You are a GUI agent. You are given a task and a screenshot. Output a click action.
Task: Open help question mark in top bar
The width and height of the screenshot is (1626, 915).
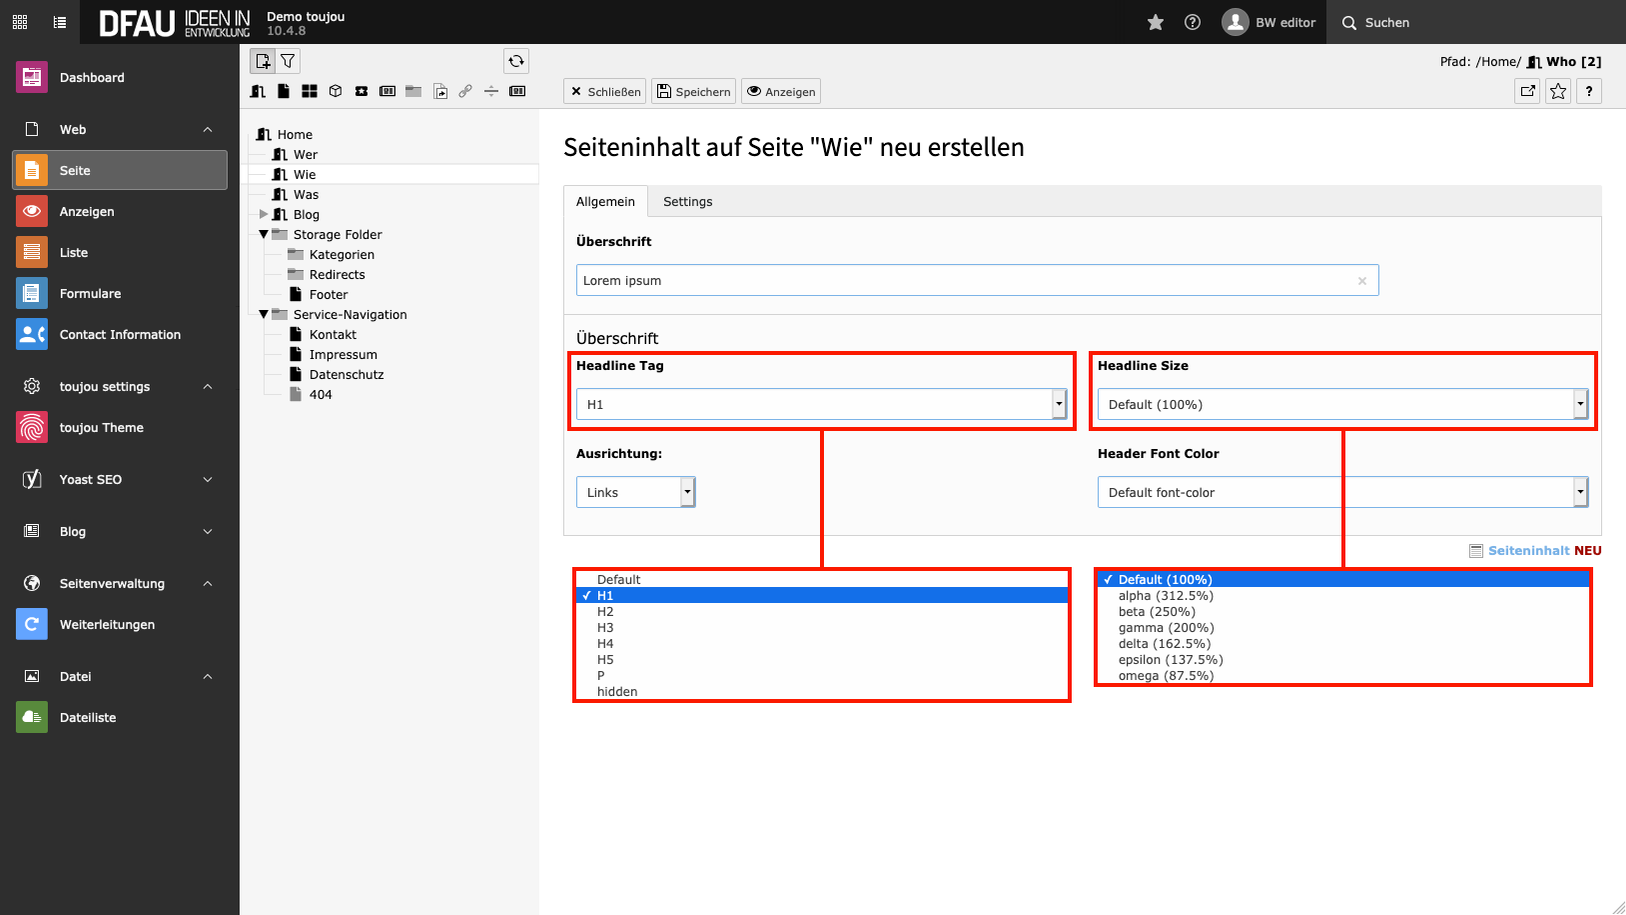tap(1192, 22)
